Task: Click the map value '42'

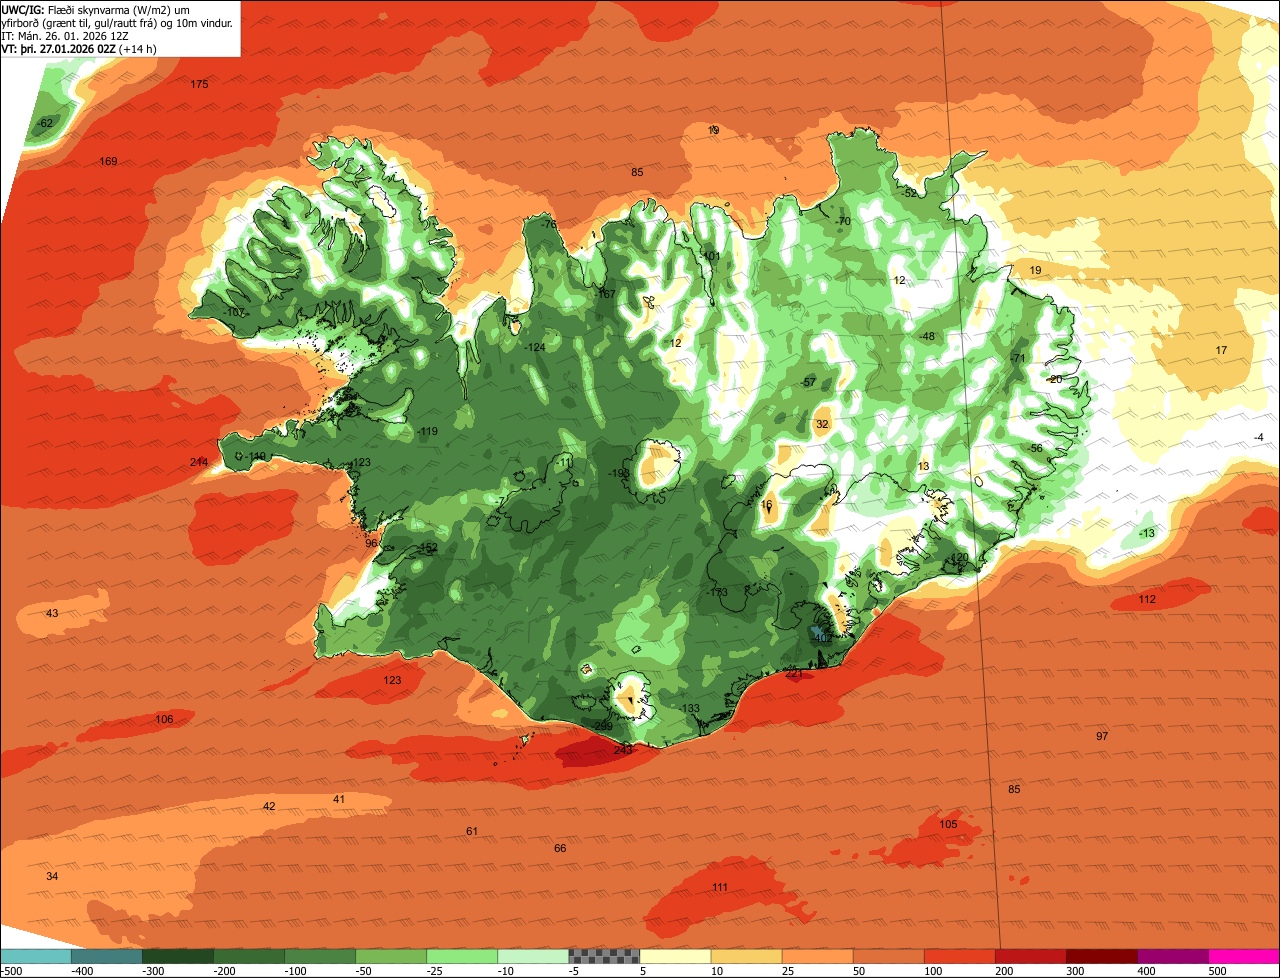Action: (269, 806)
